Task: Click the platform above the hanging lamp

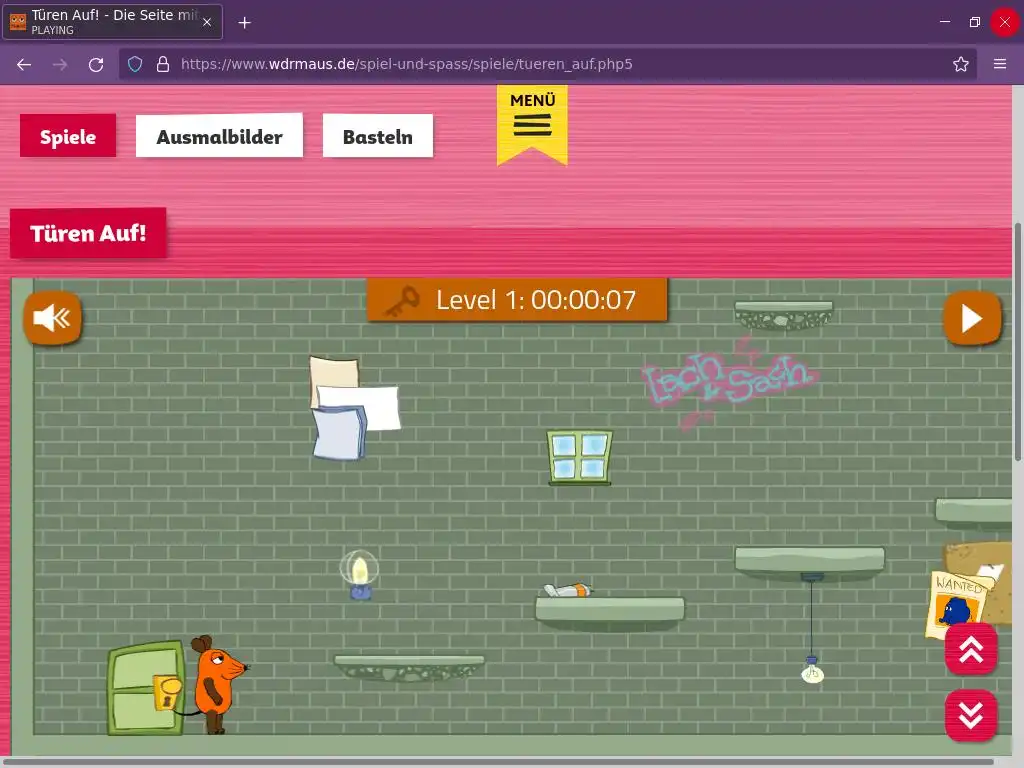Action: [809, 563]
